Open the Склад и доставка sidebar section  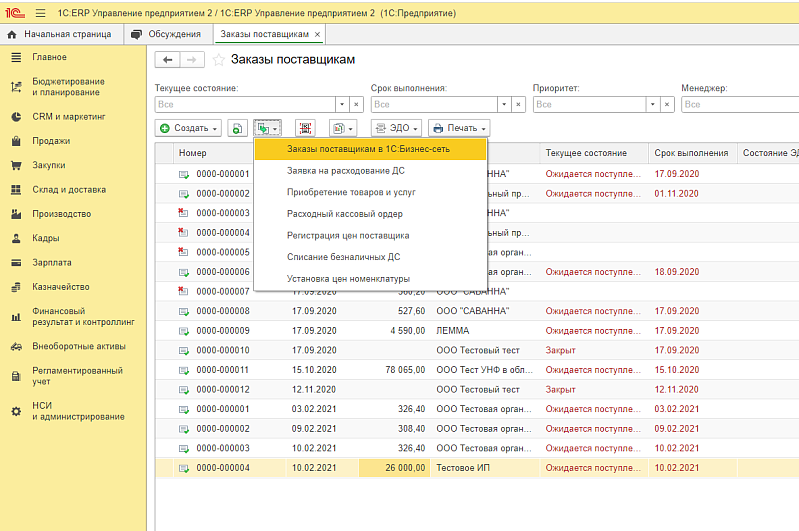pos(68,190)
